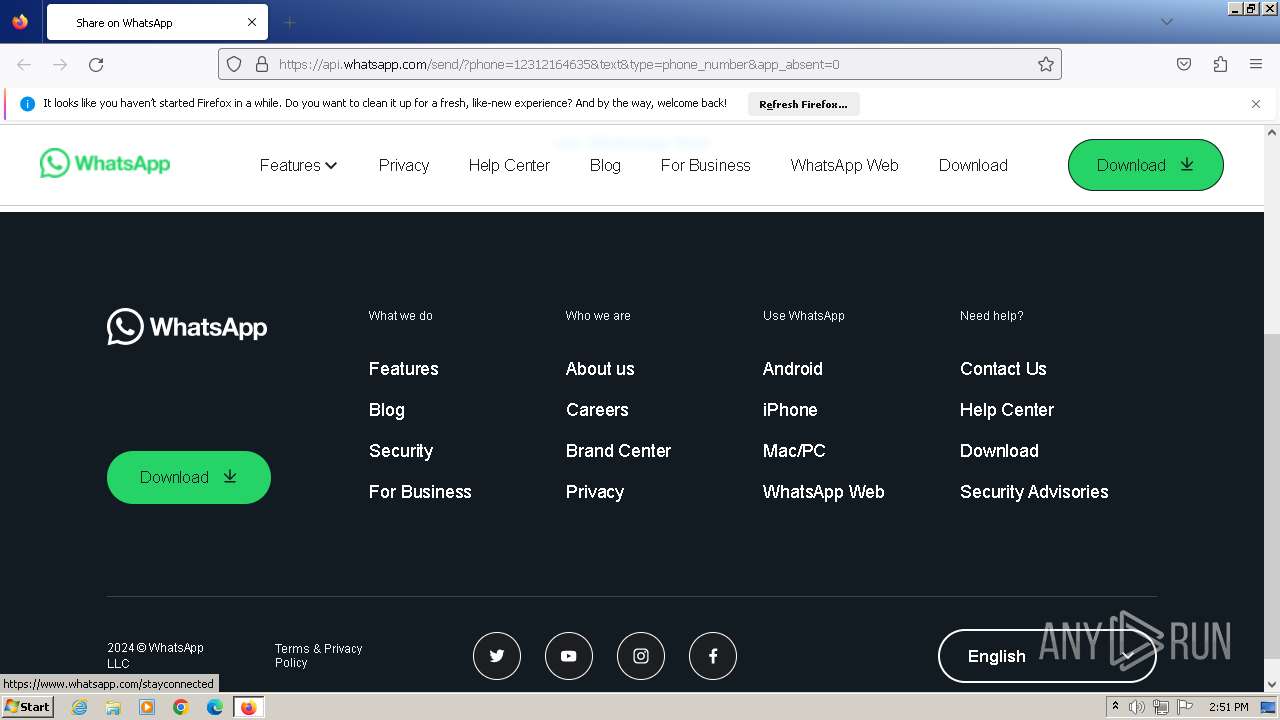Open Privacy in the header navigation
Viewport: 1280px width, 720px height.
[404, 165]
